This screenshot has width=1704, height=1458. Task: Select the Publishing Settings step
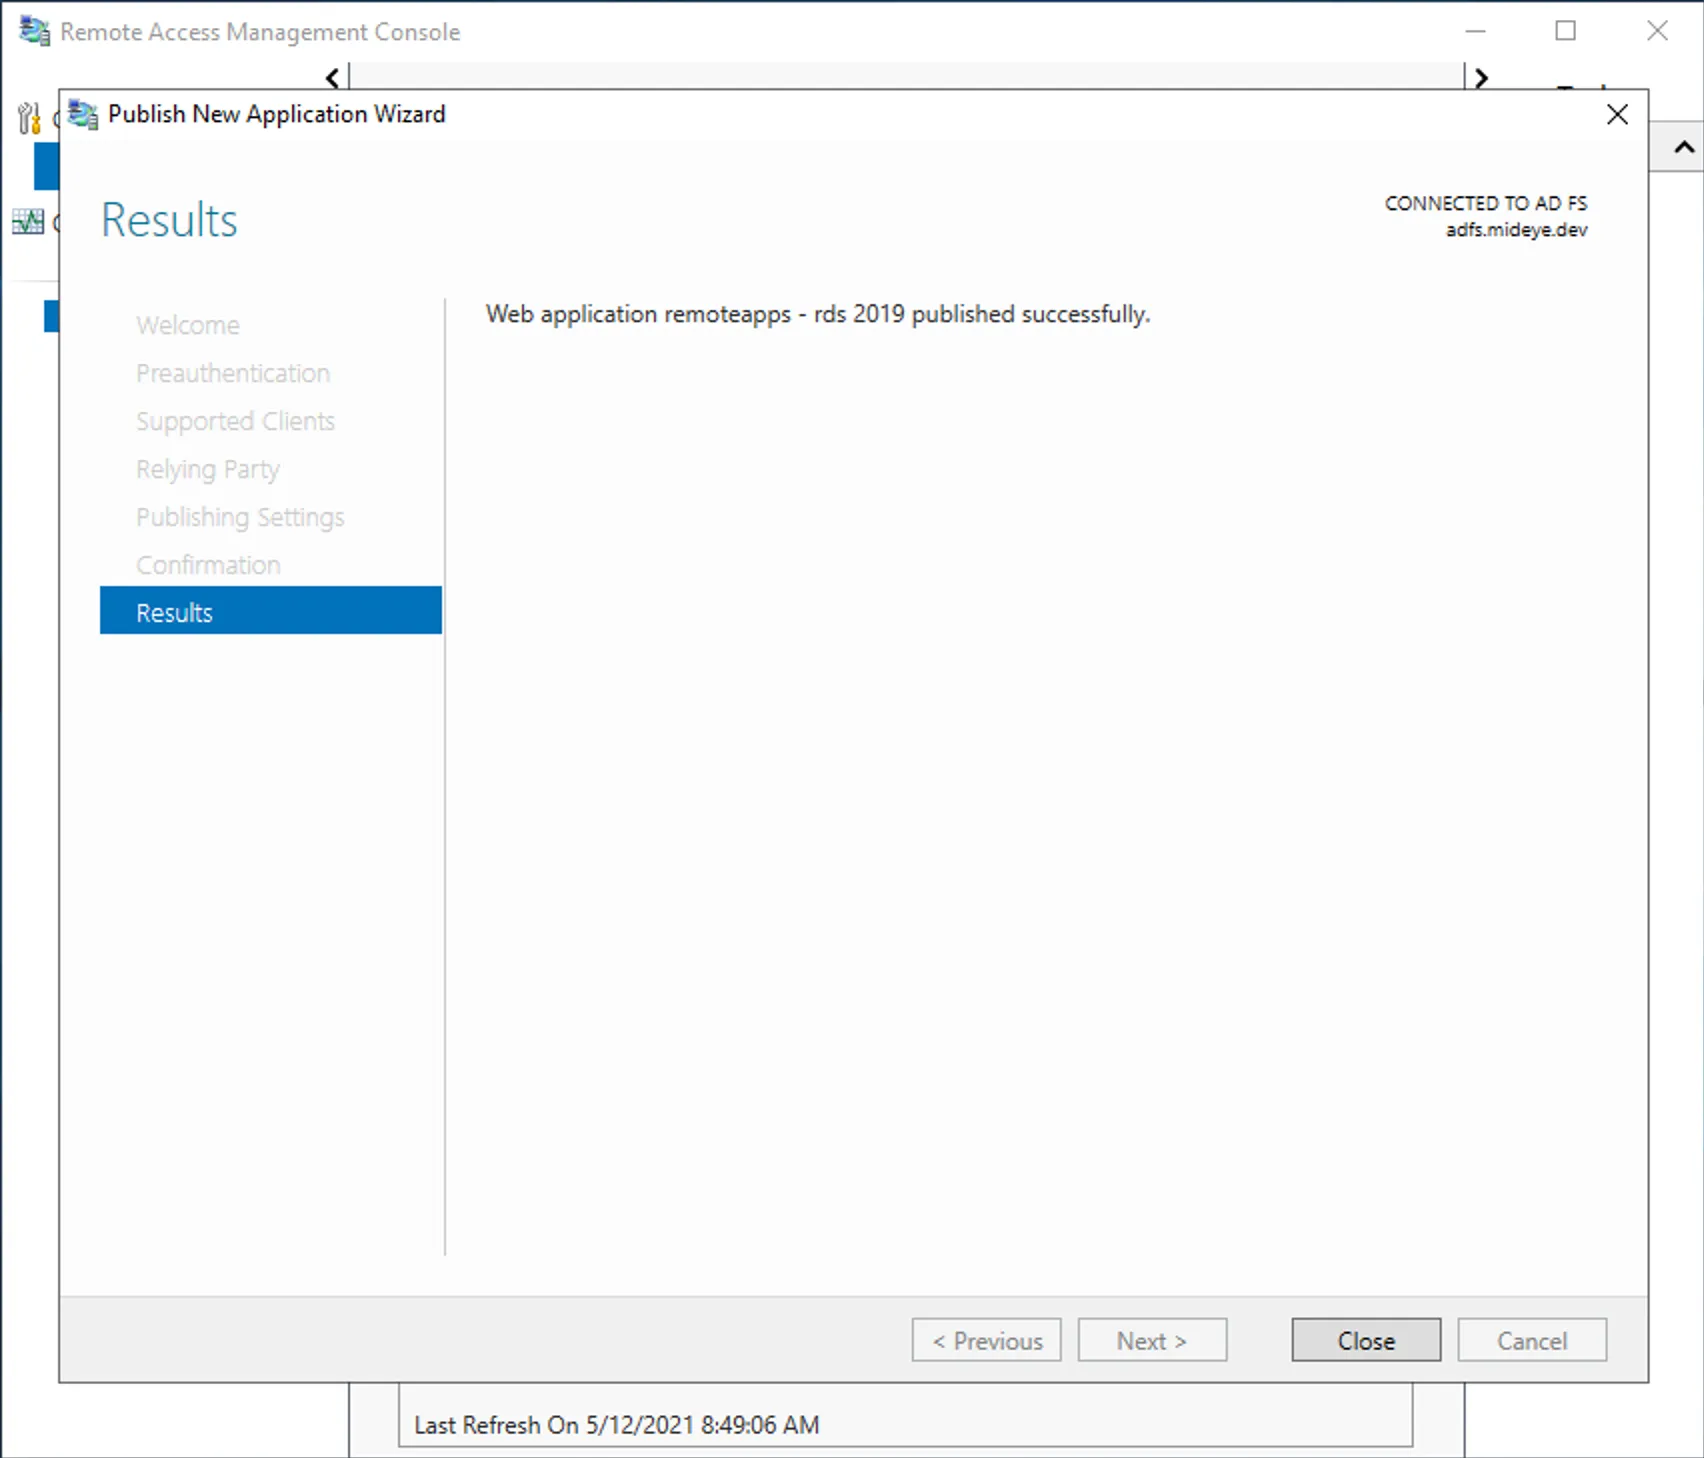[x=240, y=516]
